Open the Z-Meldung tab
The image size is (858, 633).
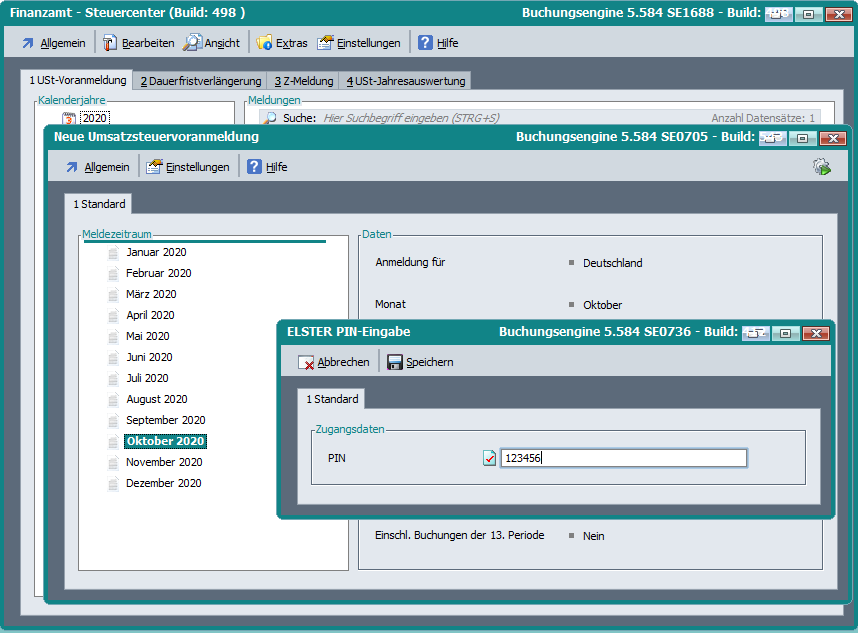(x=303, y=81)
